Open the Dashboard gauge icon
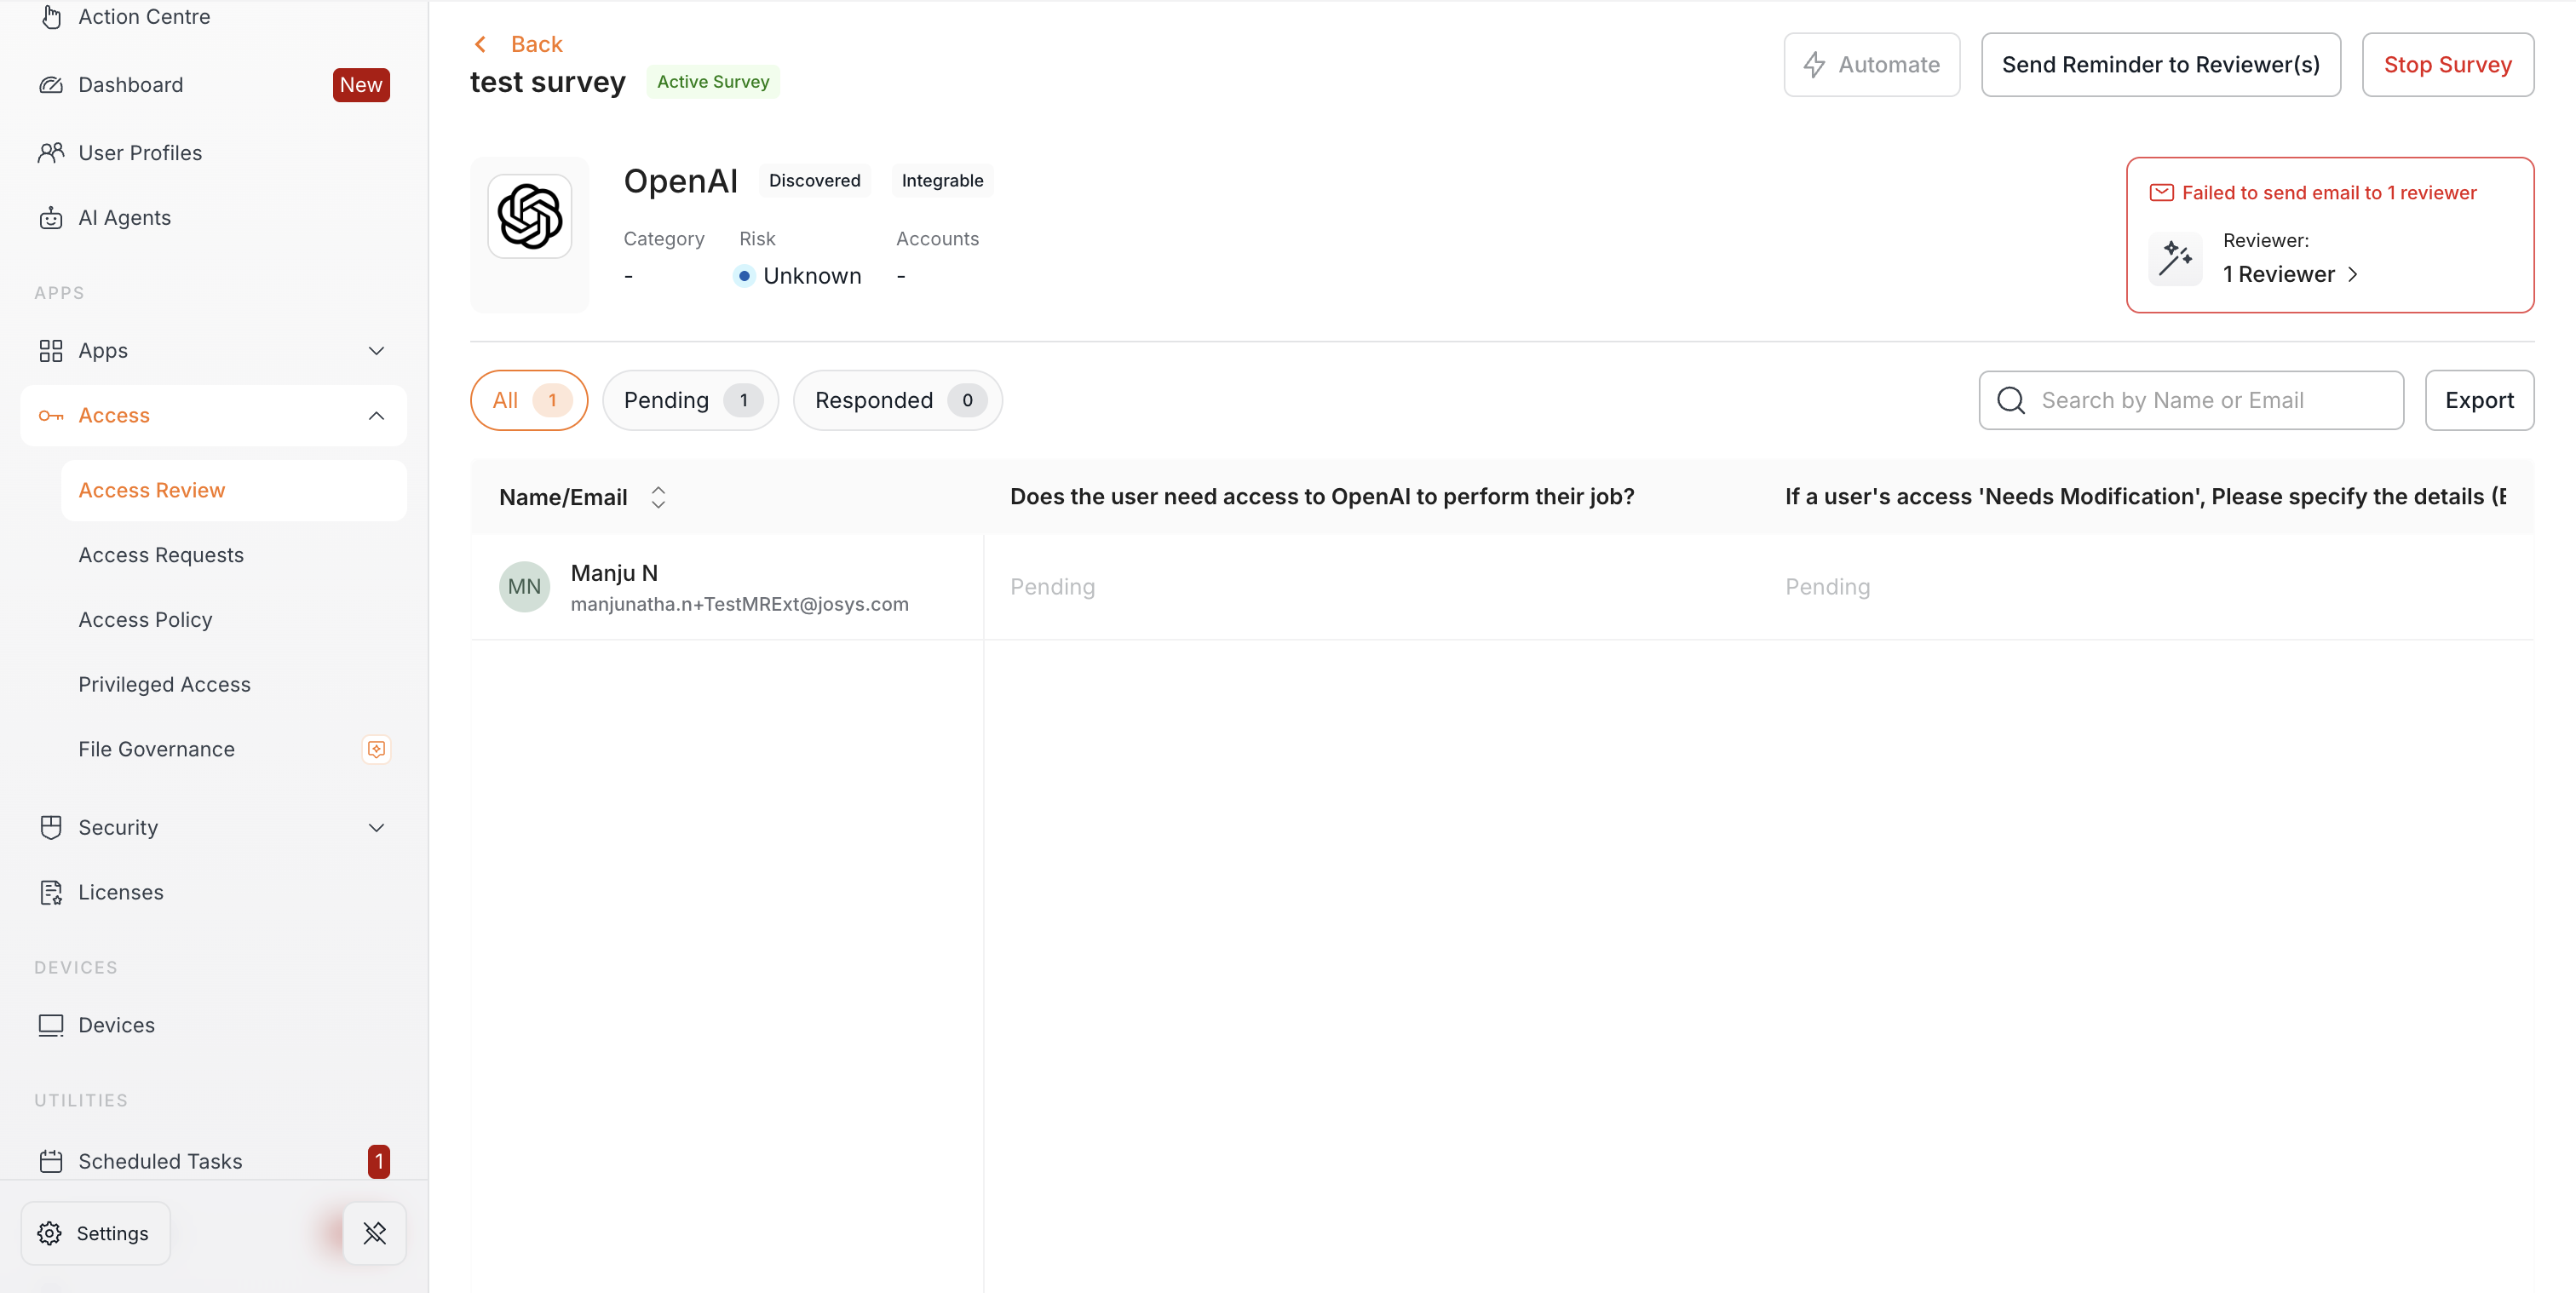 coord(51,85)
